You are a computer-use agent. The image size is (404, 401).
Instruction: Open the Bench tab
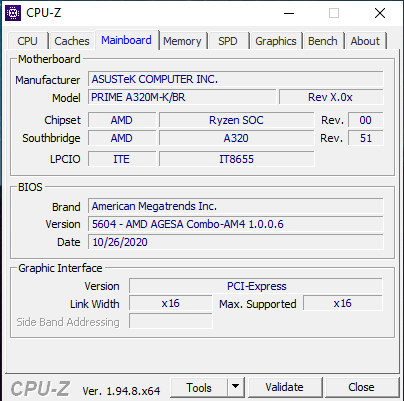pos(323,41)
